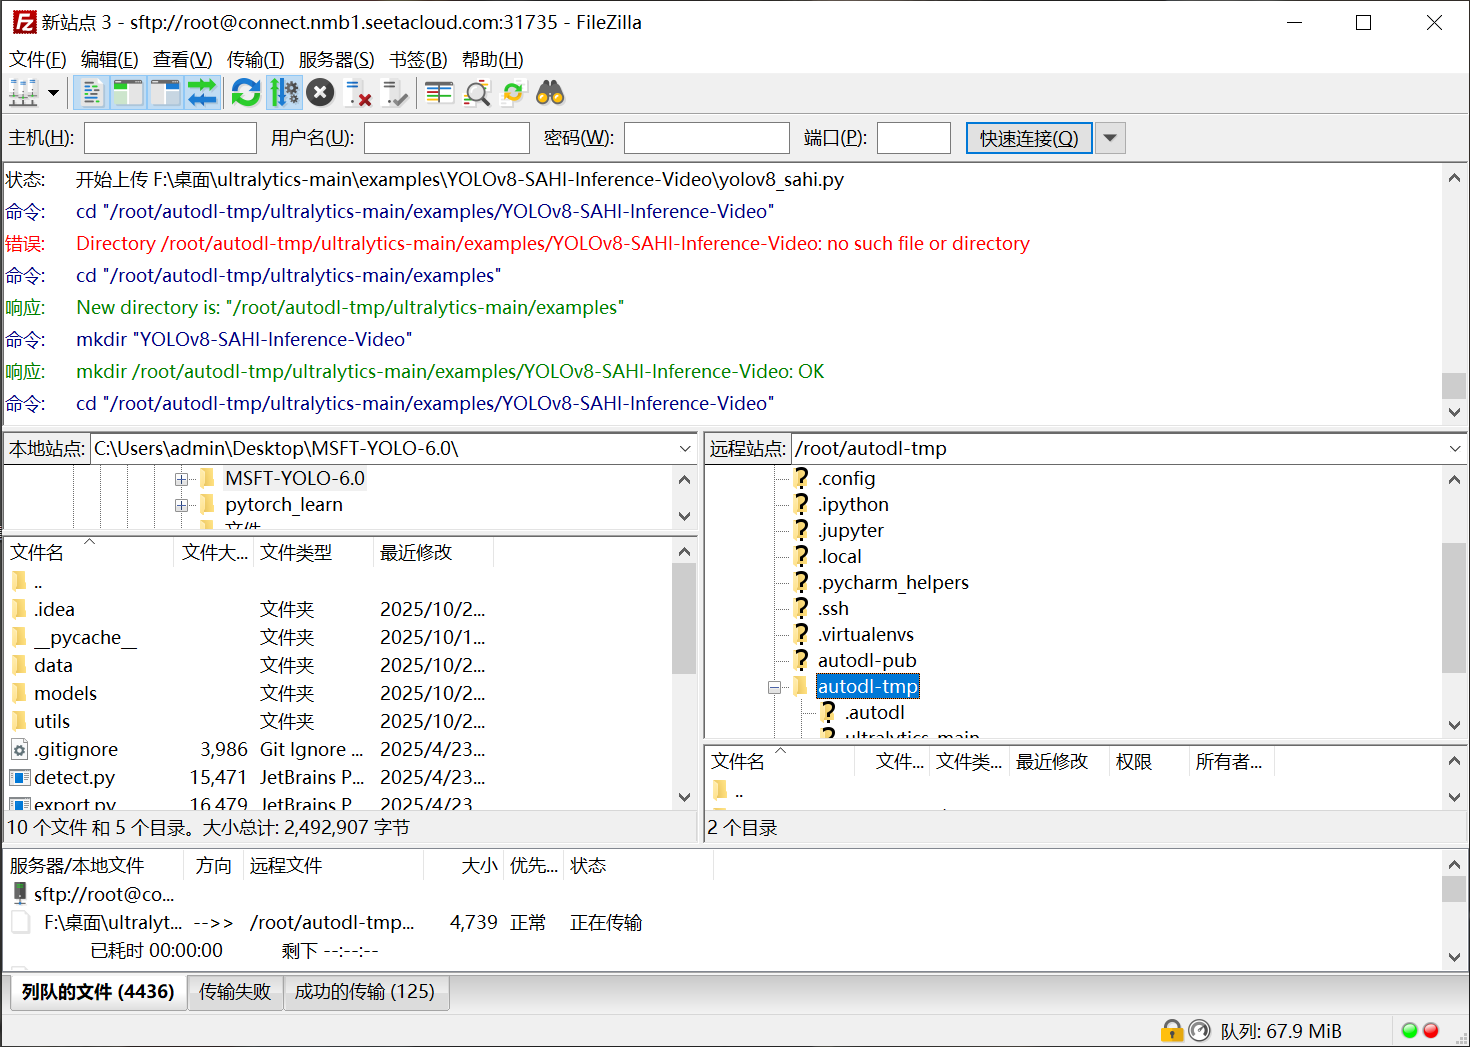This screenshot has height=1047, width=1470.
Task: Sort remote files by 权限 column
Action: 1149,762
